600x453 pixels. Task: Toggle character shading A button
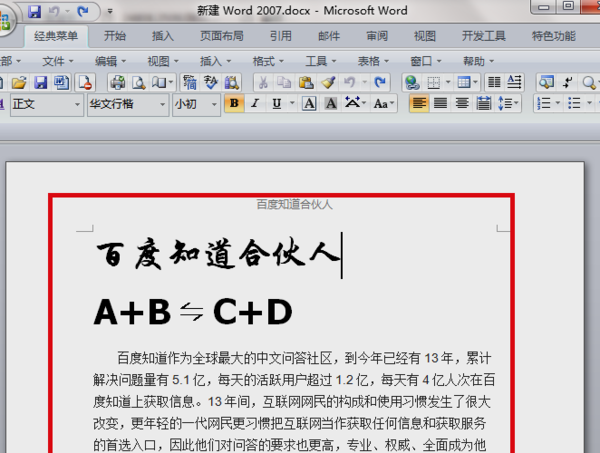[331, 103]
